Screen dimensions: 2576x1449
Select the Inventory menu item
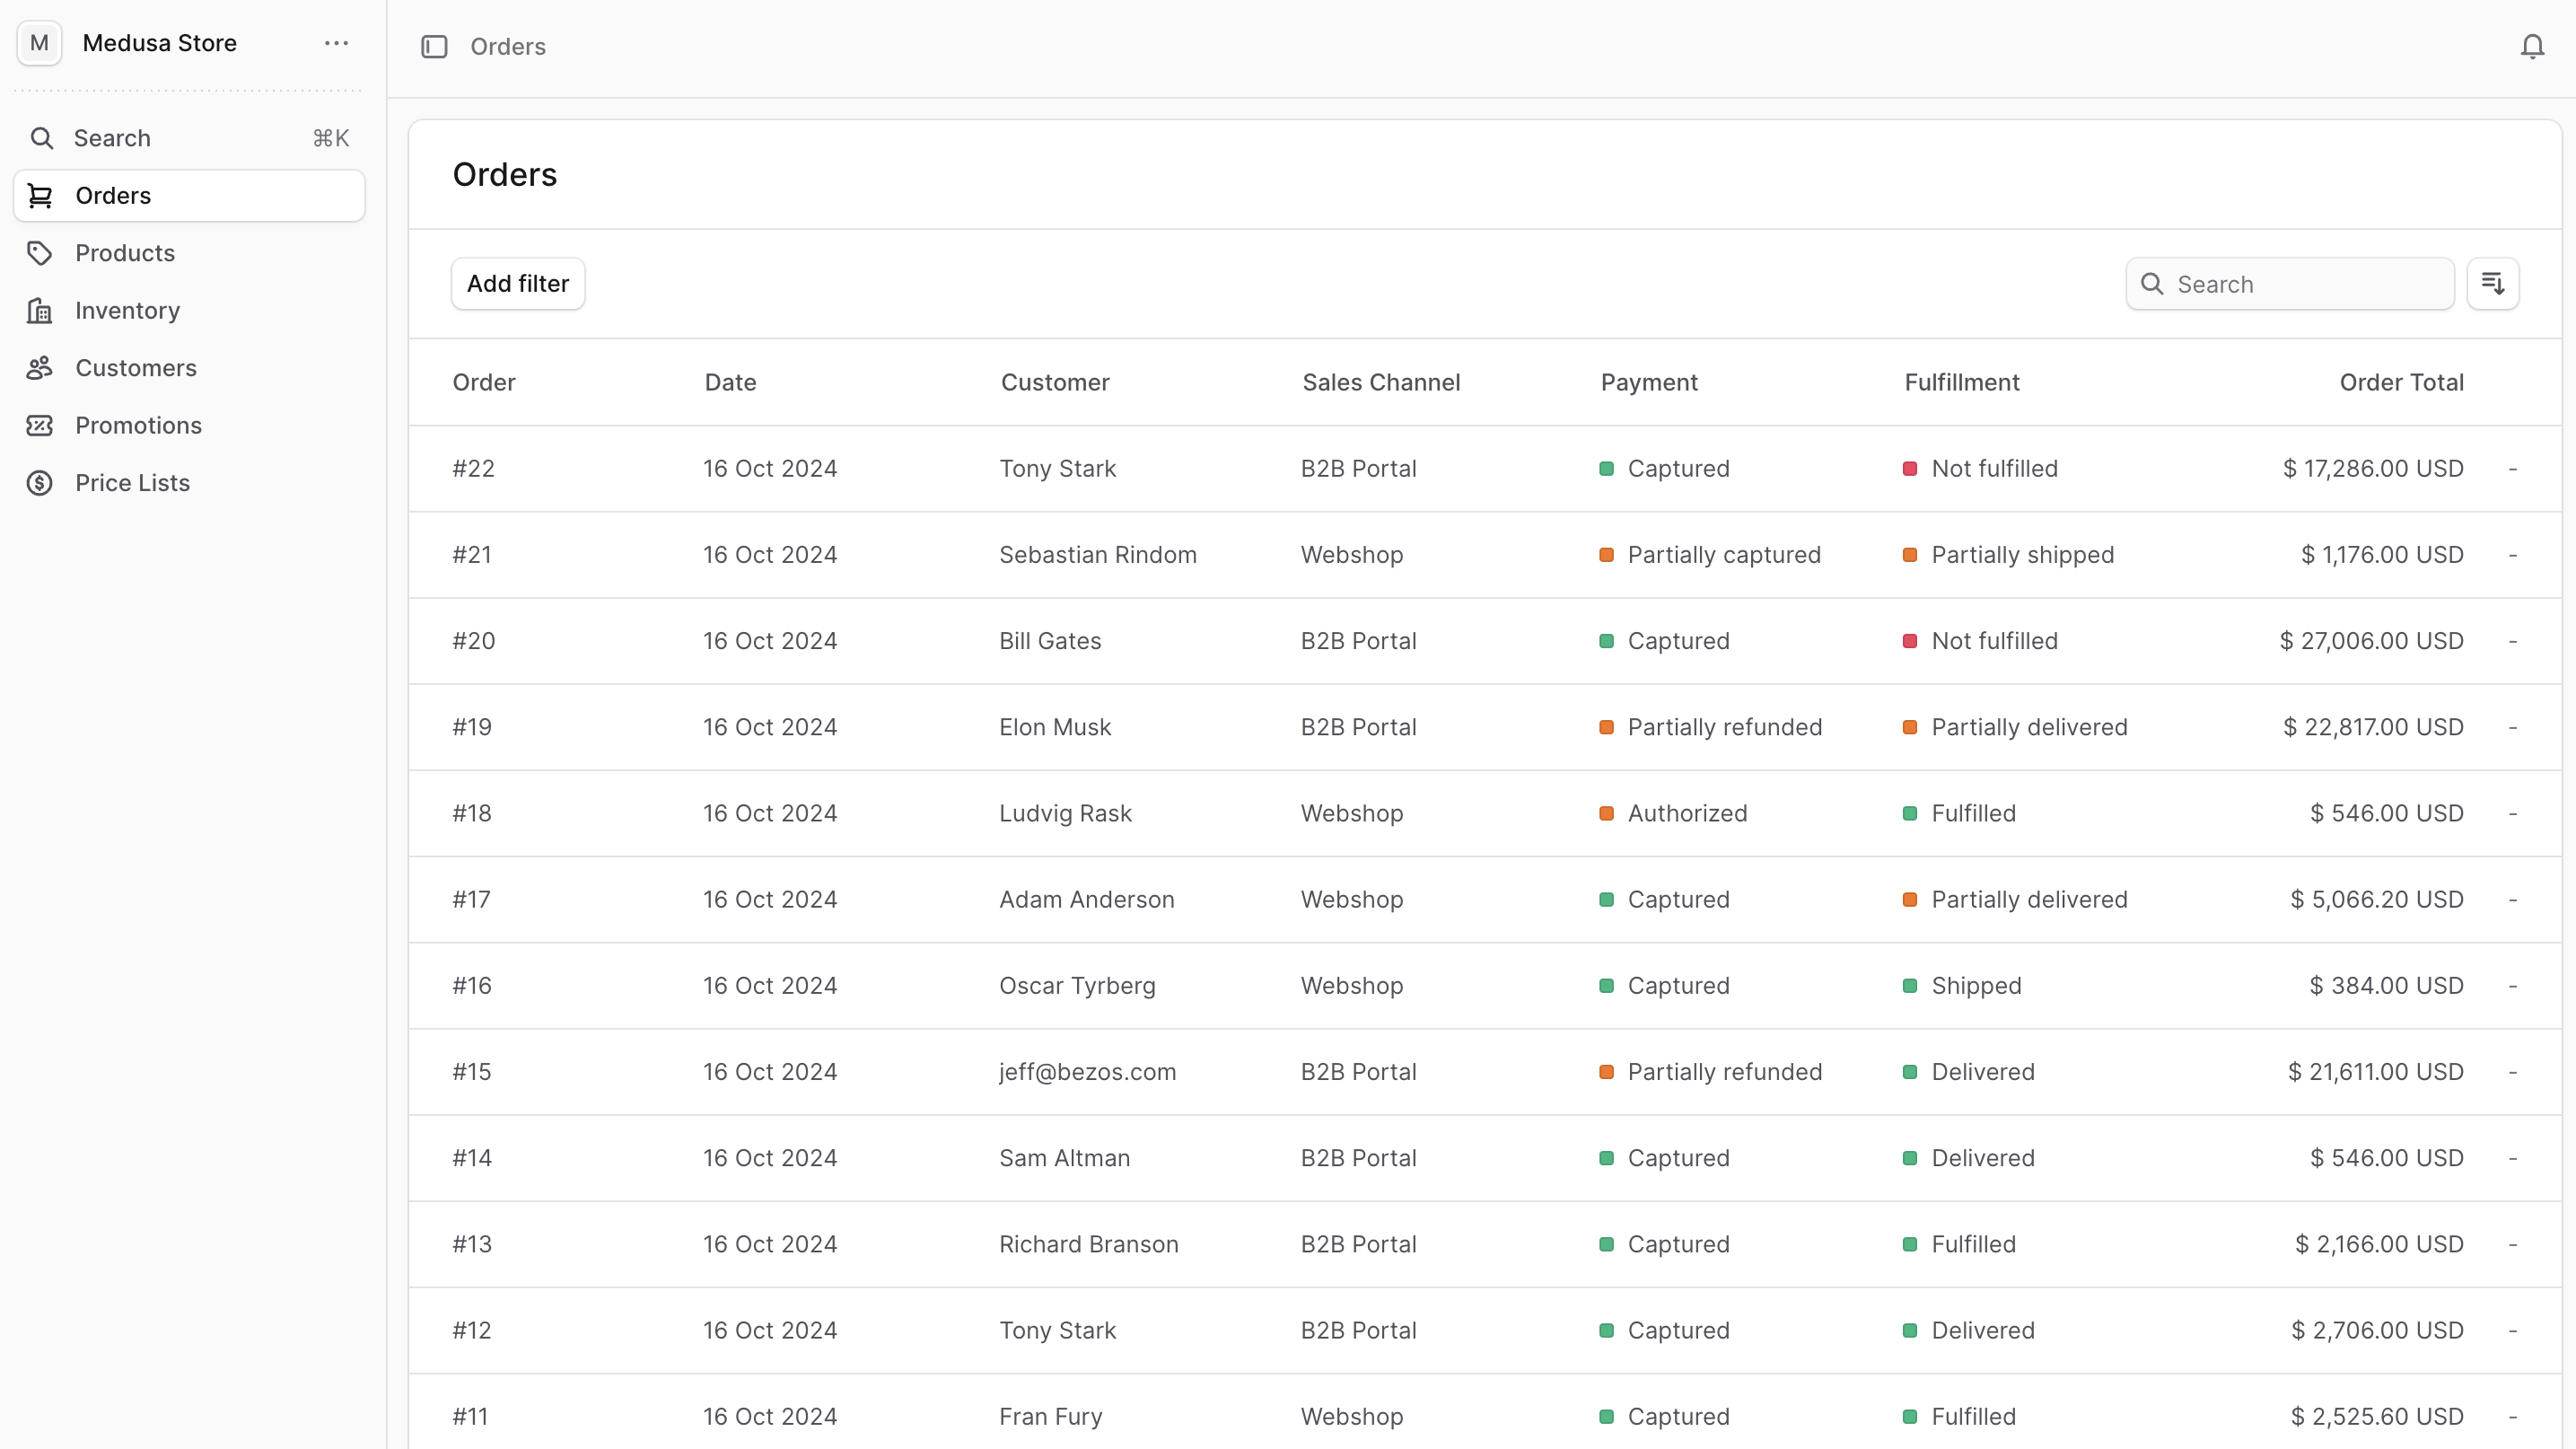pos(127,311)
